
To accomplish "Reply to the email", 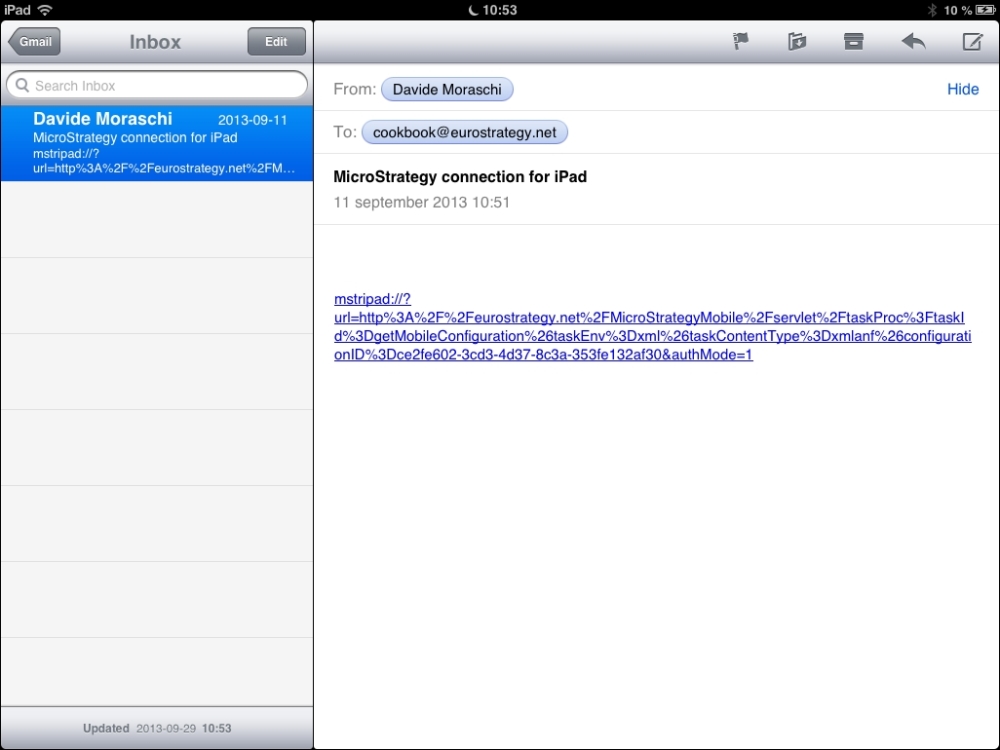I will (913, 41).
